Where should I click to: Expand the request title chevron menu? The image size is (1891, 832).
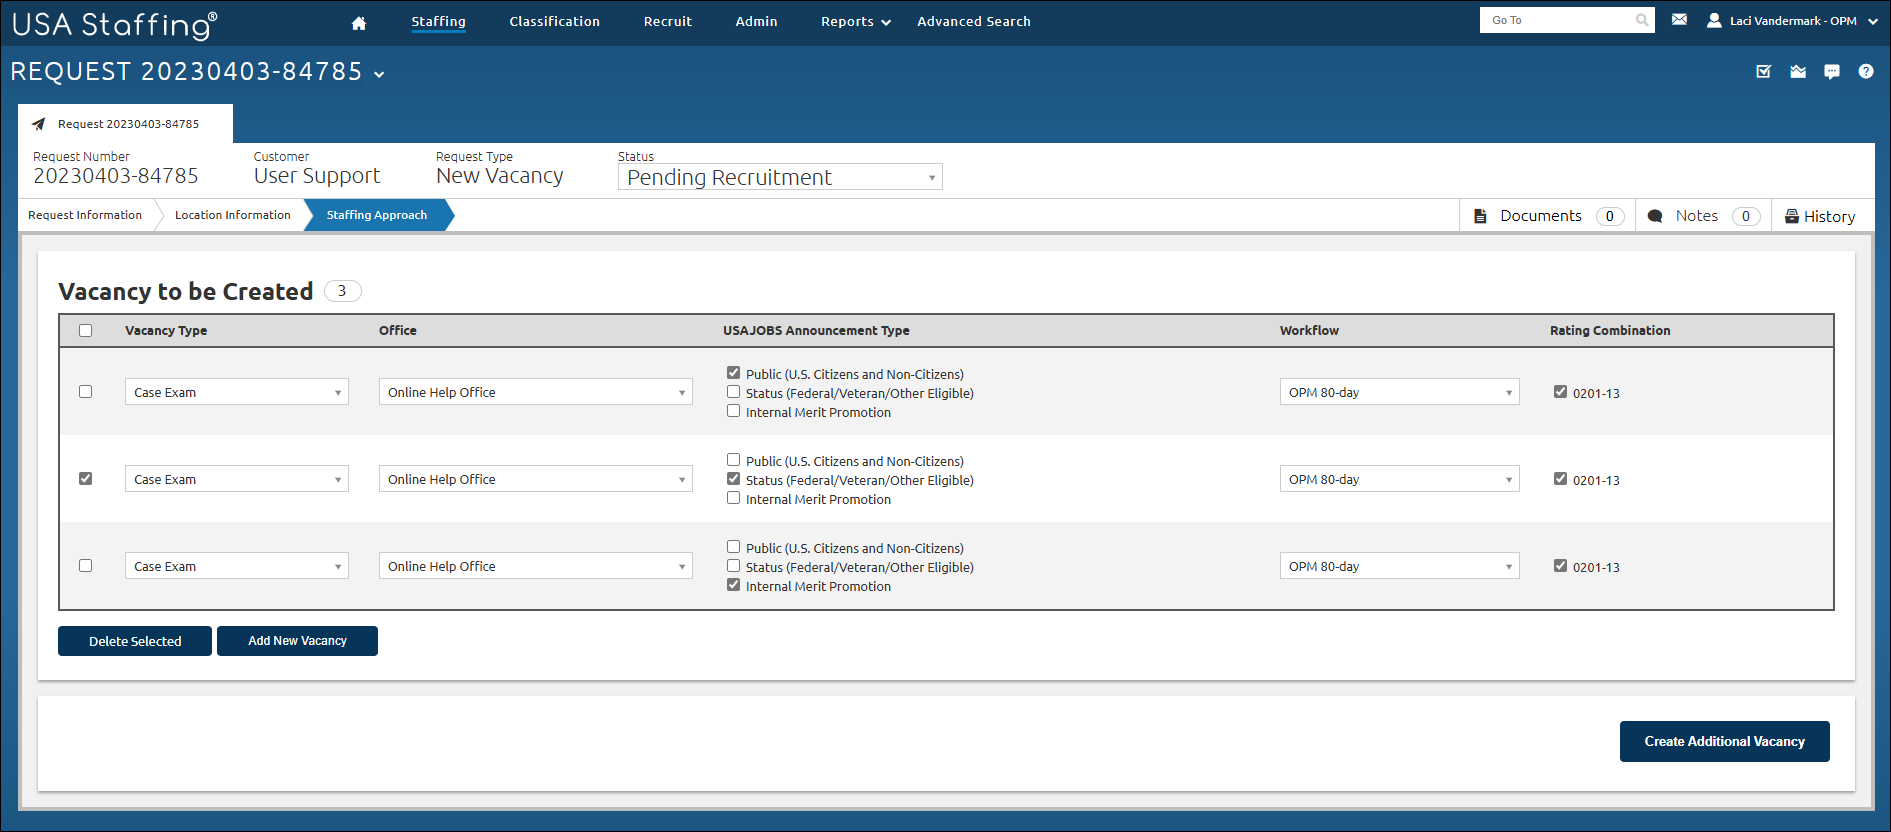(x=379, y=74)
